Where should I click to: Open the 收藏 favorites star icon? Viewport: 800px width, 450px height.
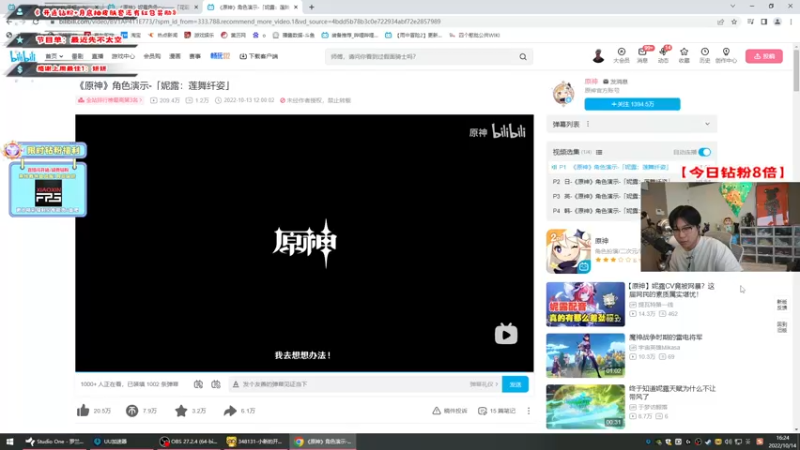coord(684,56)
